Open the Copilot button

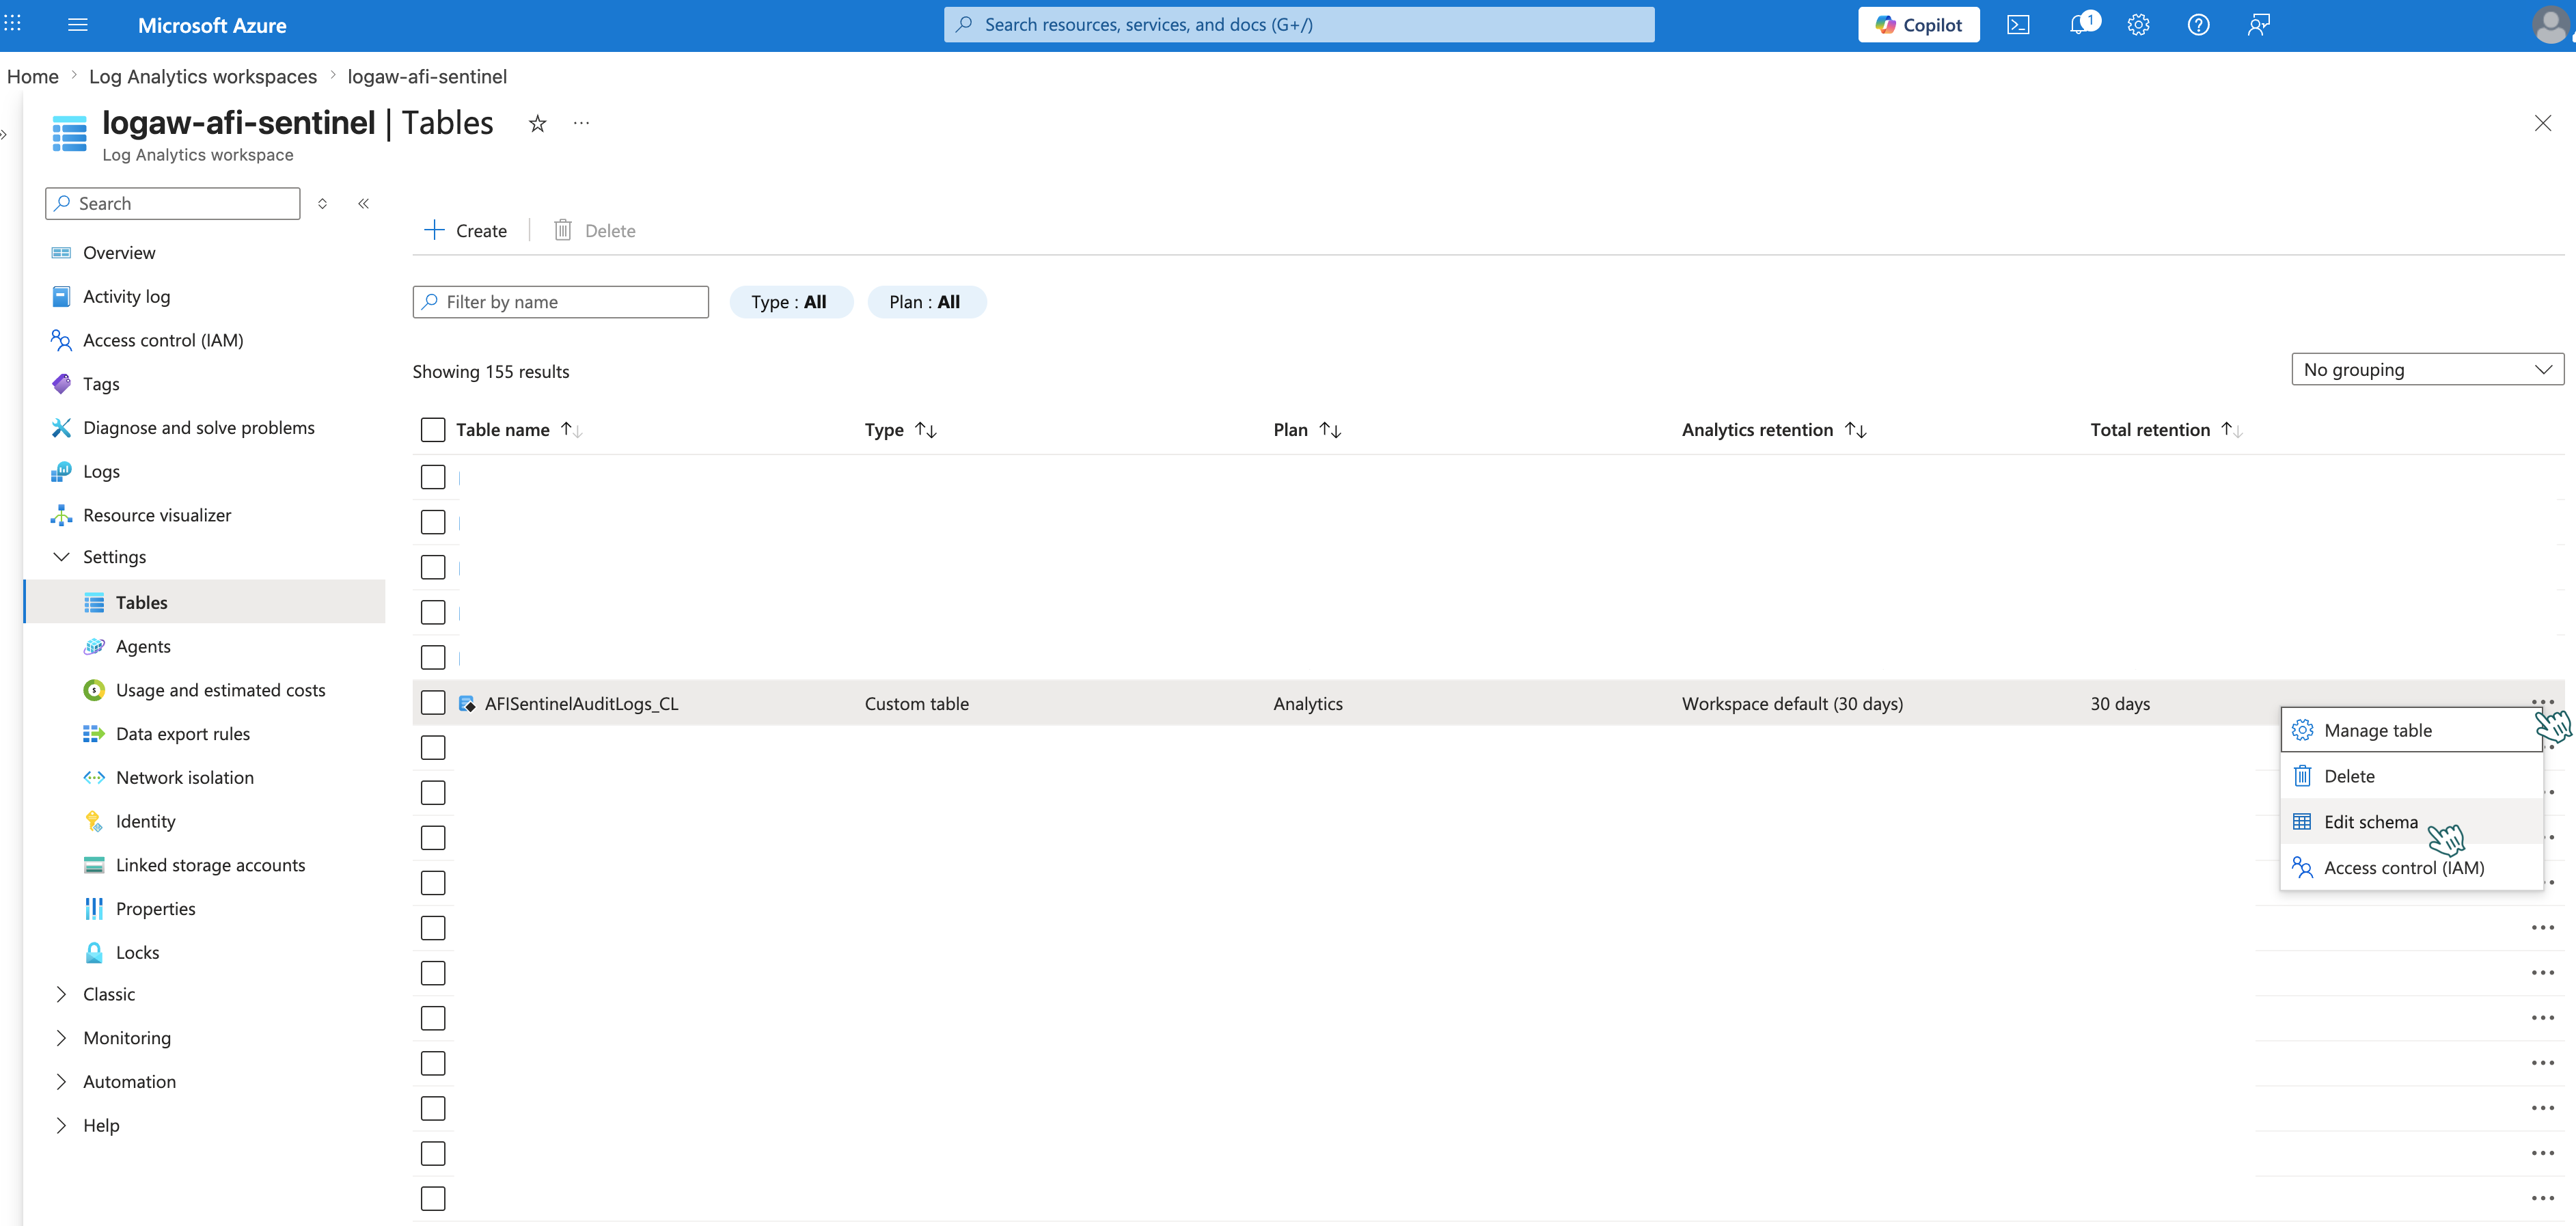[x=1918, y=25]
